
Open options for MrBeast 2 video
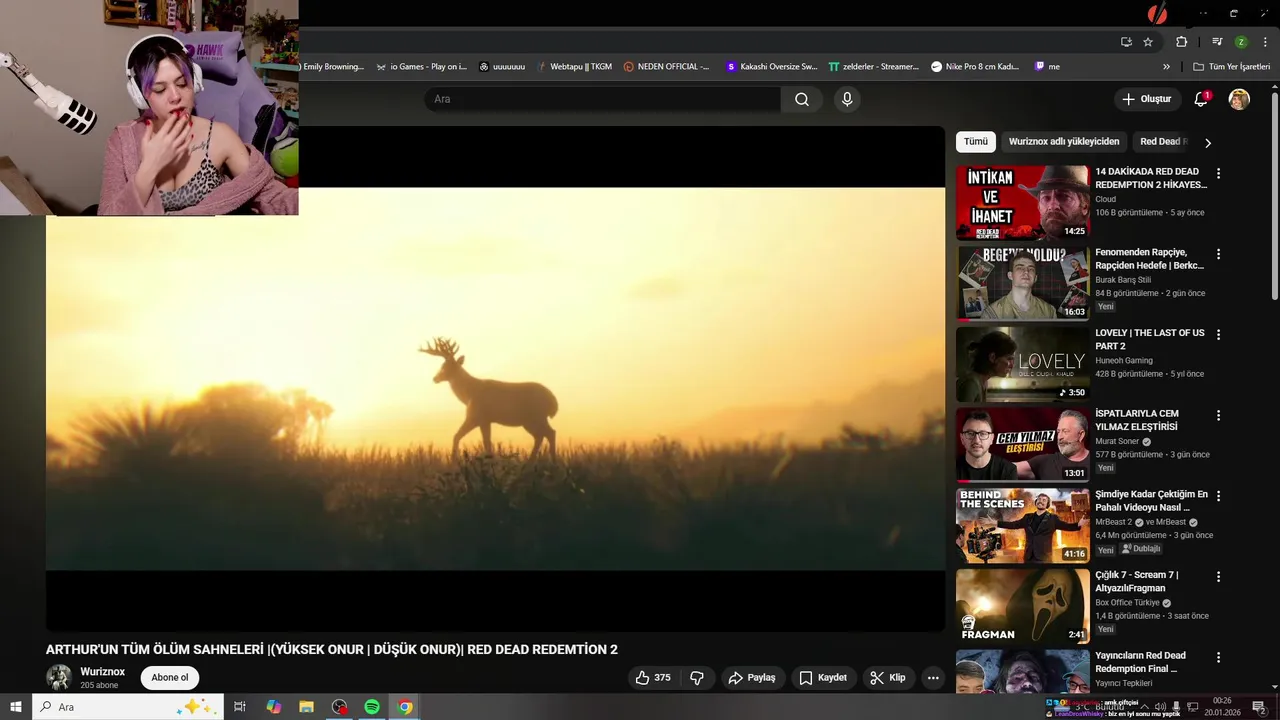click(1218, 496)
